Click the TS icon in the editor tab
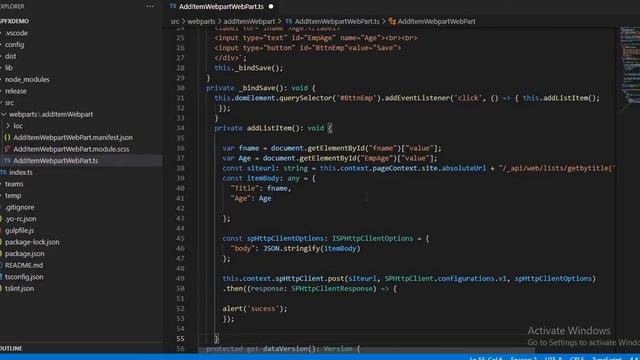This screenshot has width=640, height=360. coord(173,7)
